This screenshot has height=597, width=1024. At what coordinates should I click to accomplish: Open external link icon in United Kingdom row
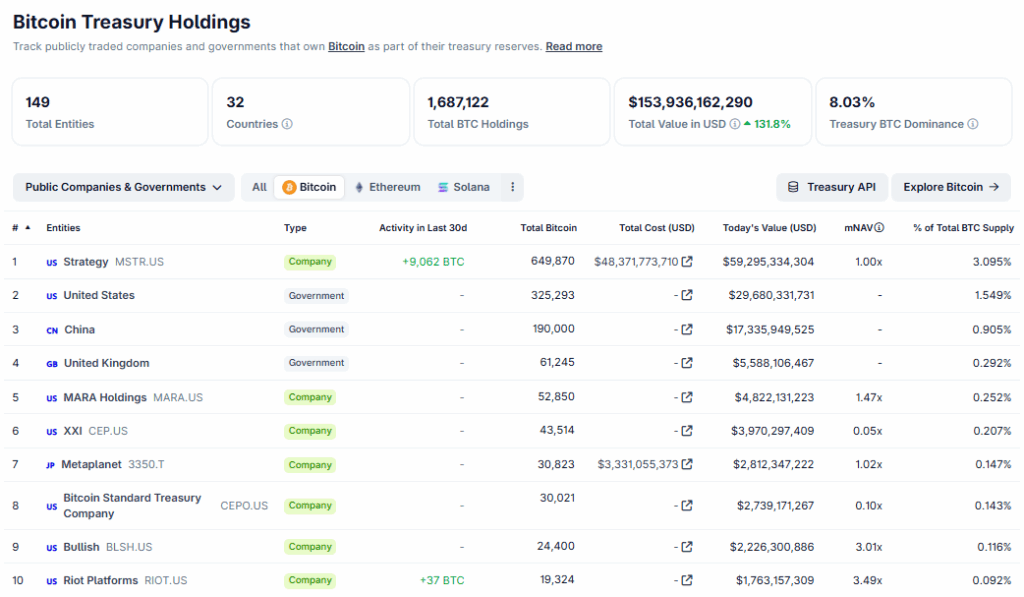click(x=687, y=363)
